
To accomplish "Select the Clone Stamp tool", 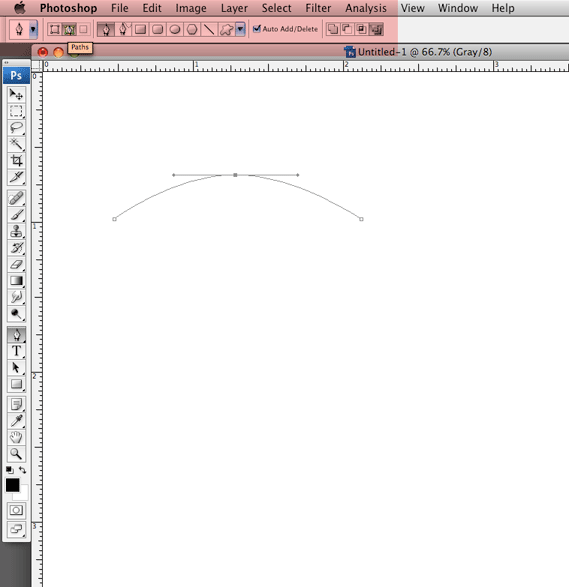I will [16, 231].
